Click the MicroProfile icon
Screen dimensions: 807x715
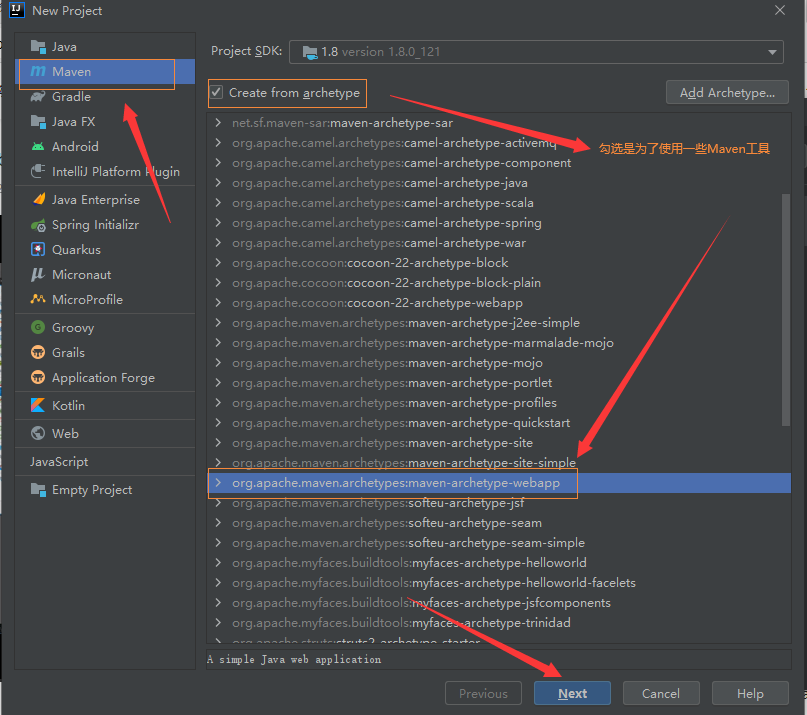coord(38,299)
